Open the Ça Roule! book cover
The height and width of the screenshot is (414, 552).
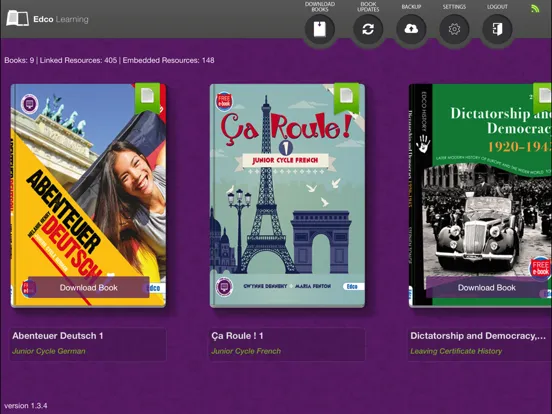point(287,196)
